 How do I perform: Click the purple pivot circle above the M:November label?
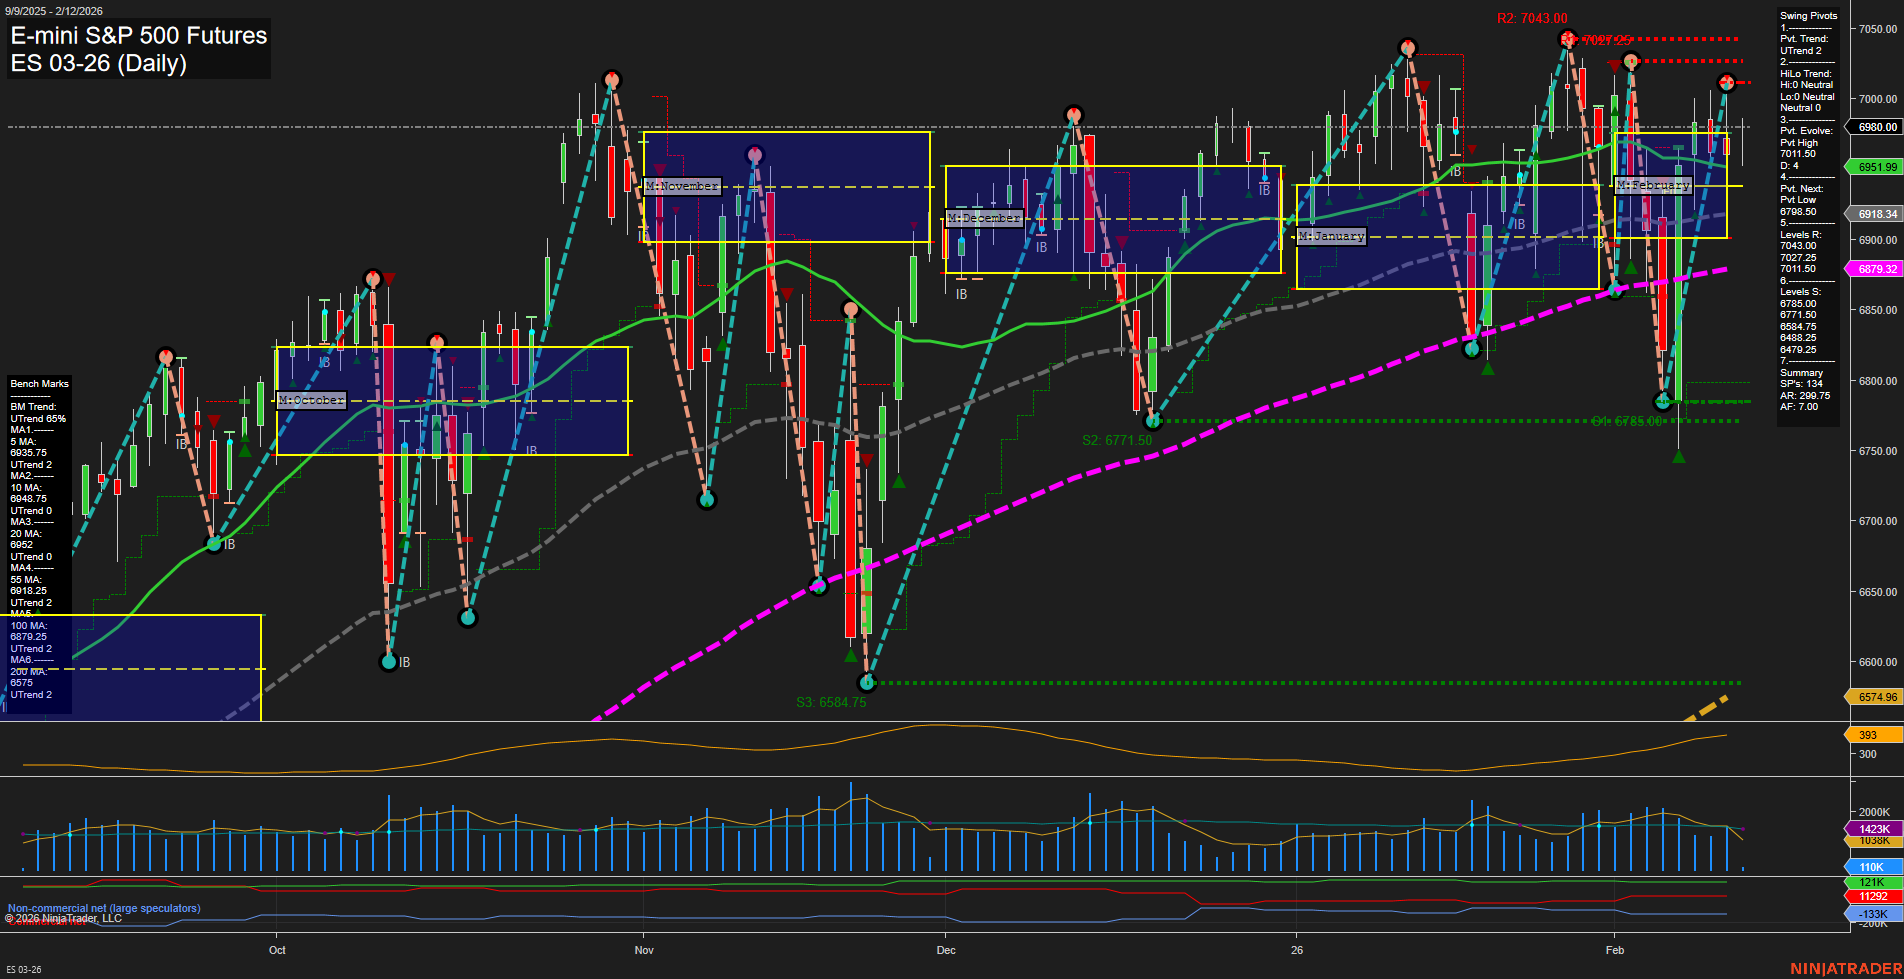tap(755, 153)
